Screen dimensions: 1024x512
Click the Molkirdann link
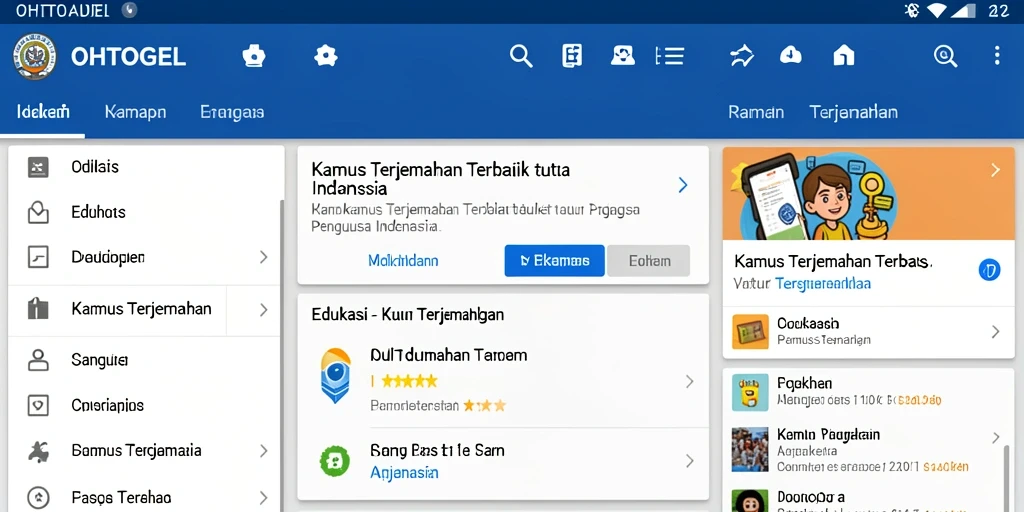(403, 261)
